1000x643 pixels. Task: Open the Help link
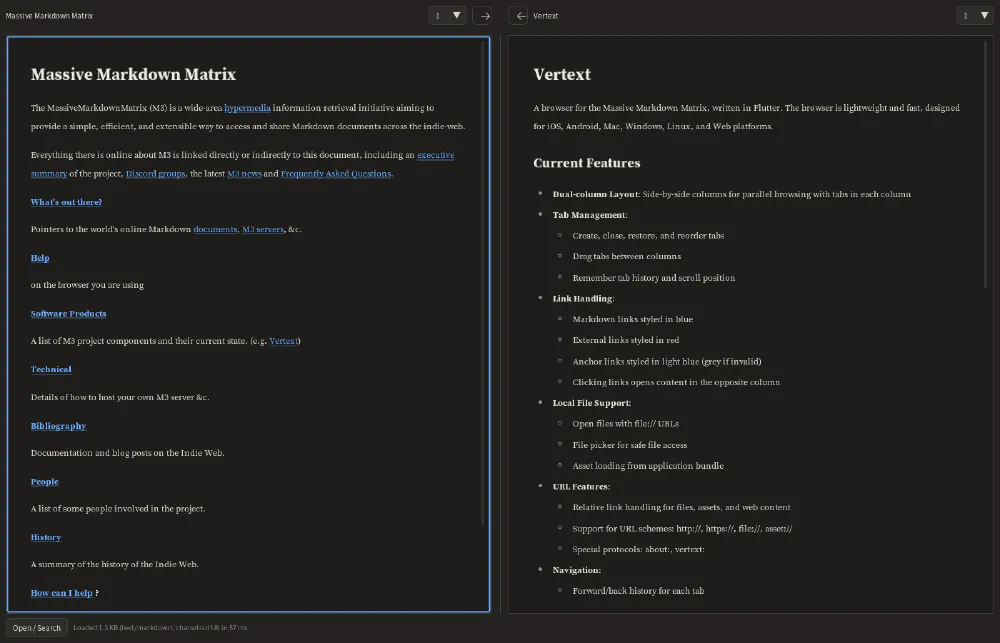click(40, 258)
